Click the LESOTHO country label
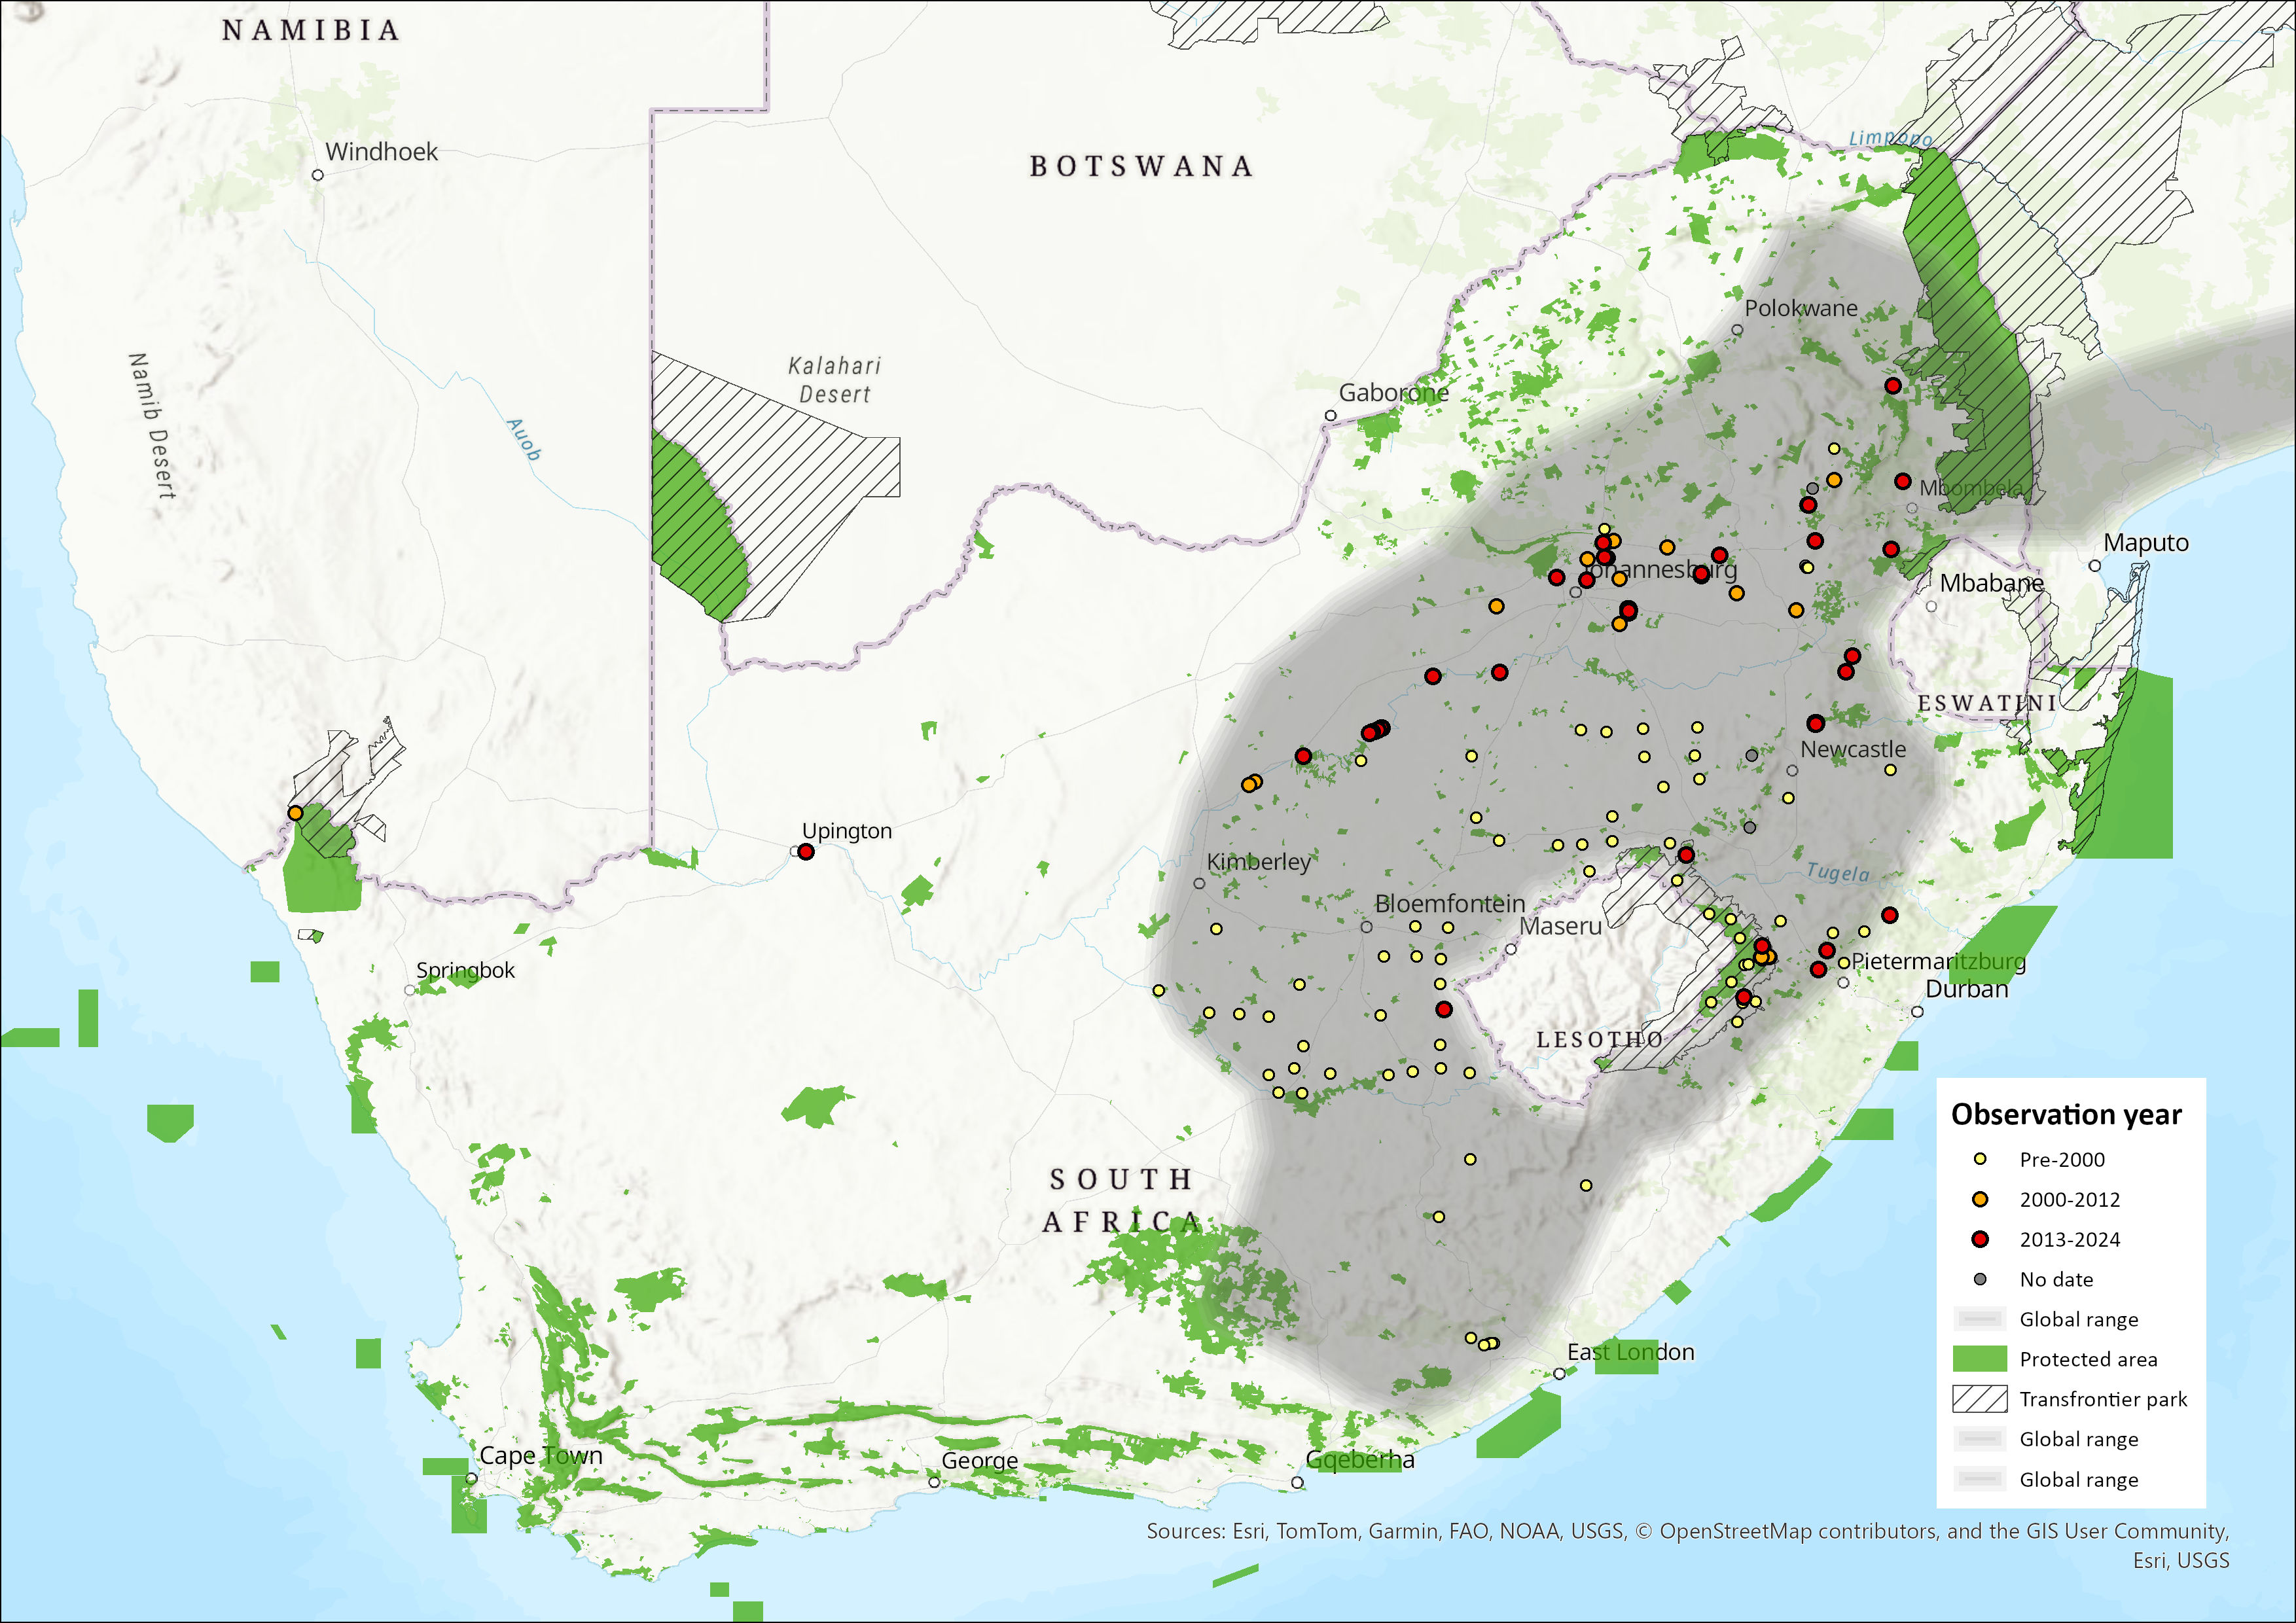 pos(1599,1040)
